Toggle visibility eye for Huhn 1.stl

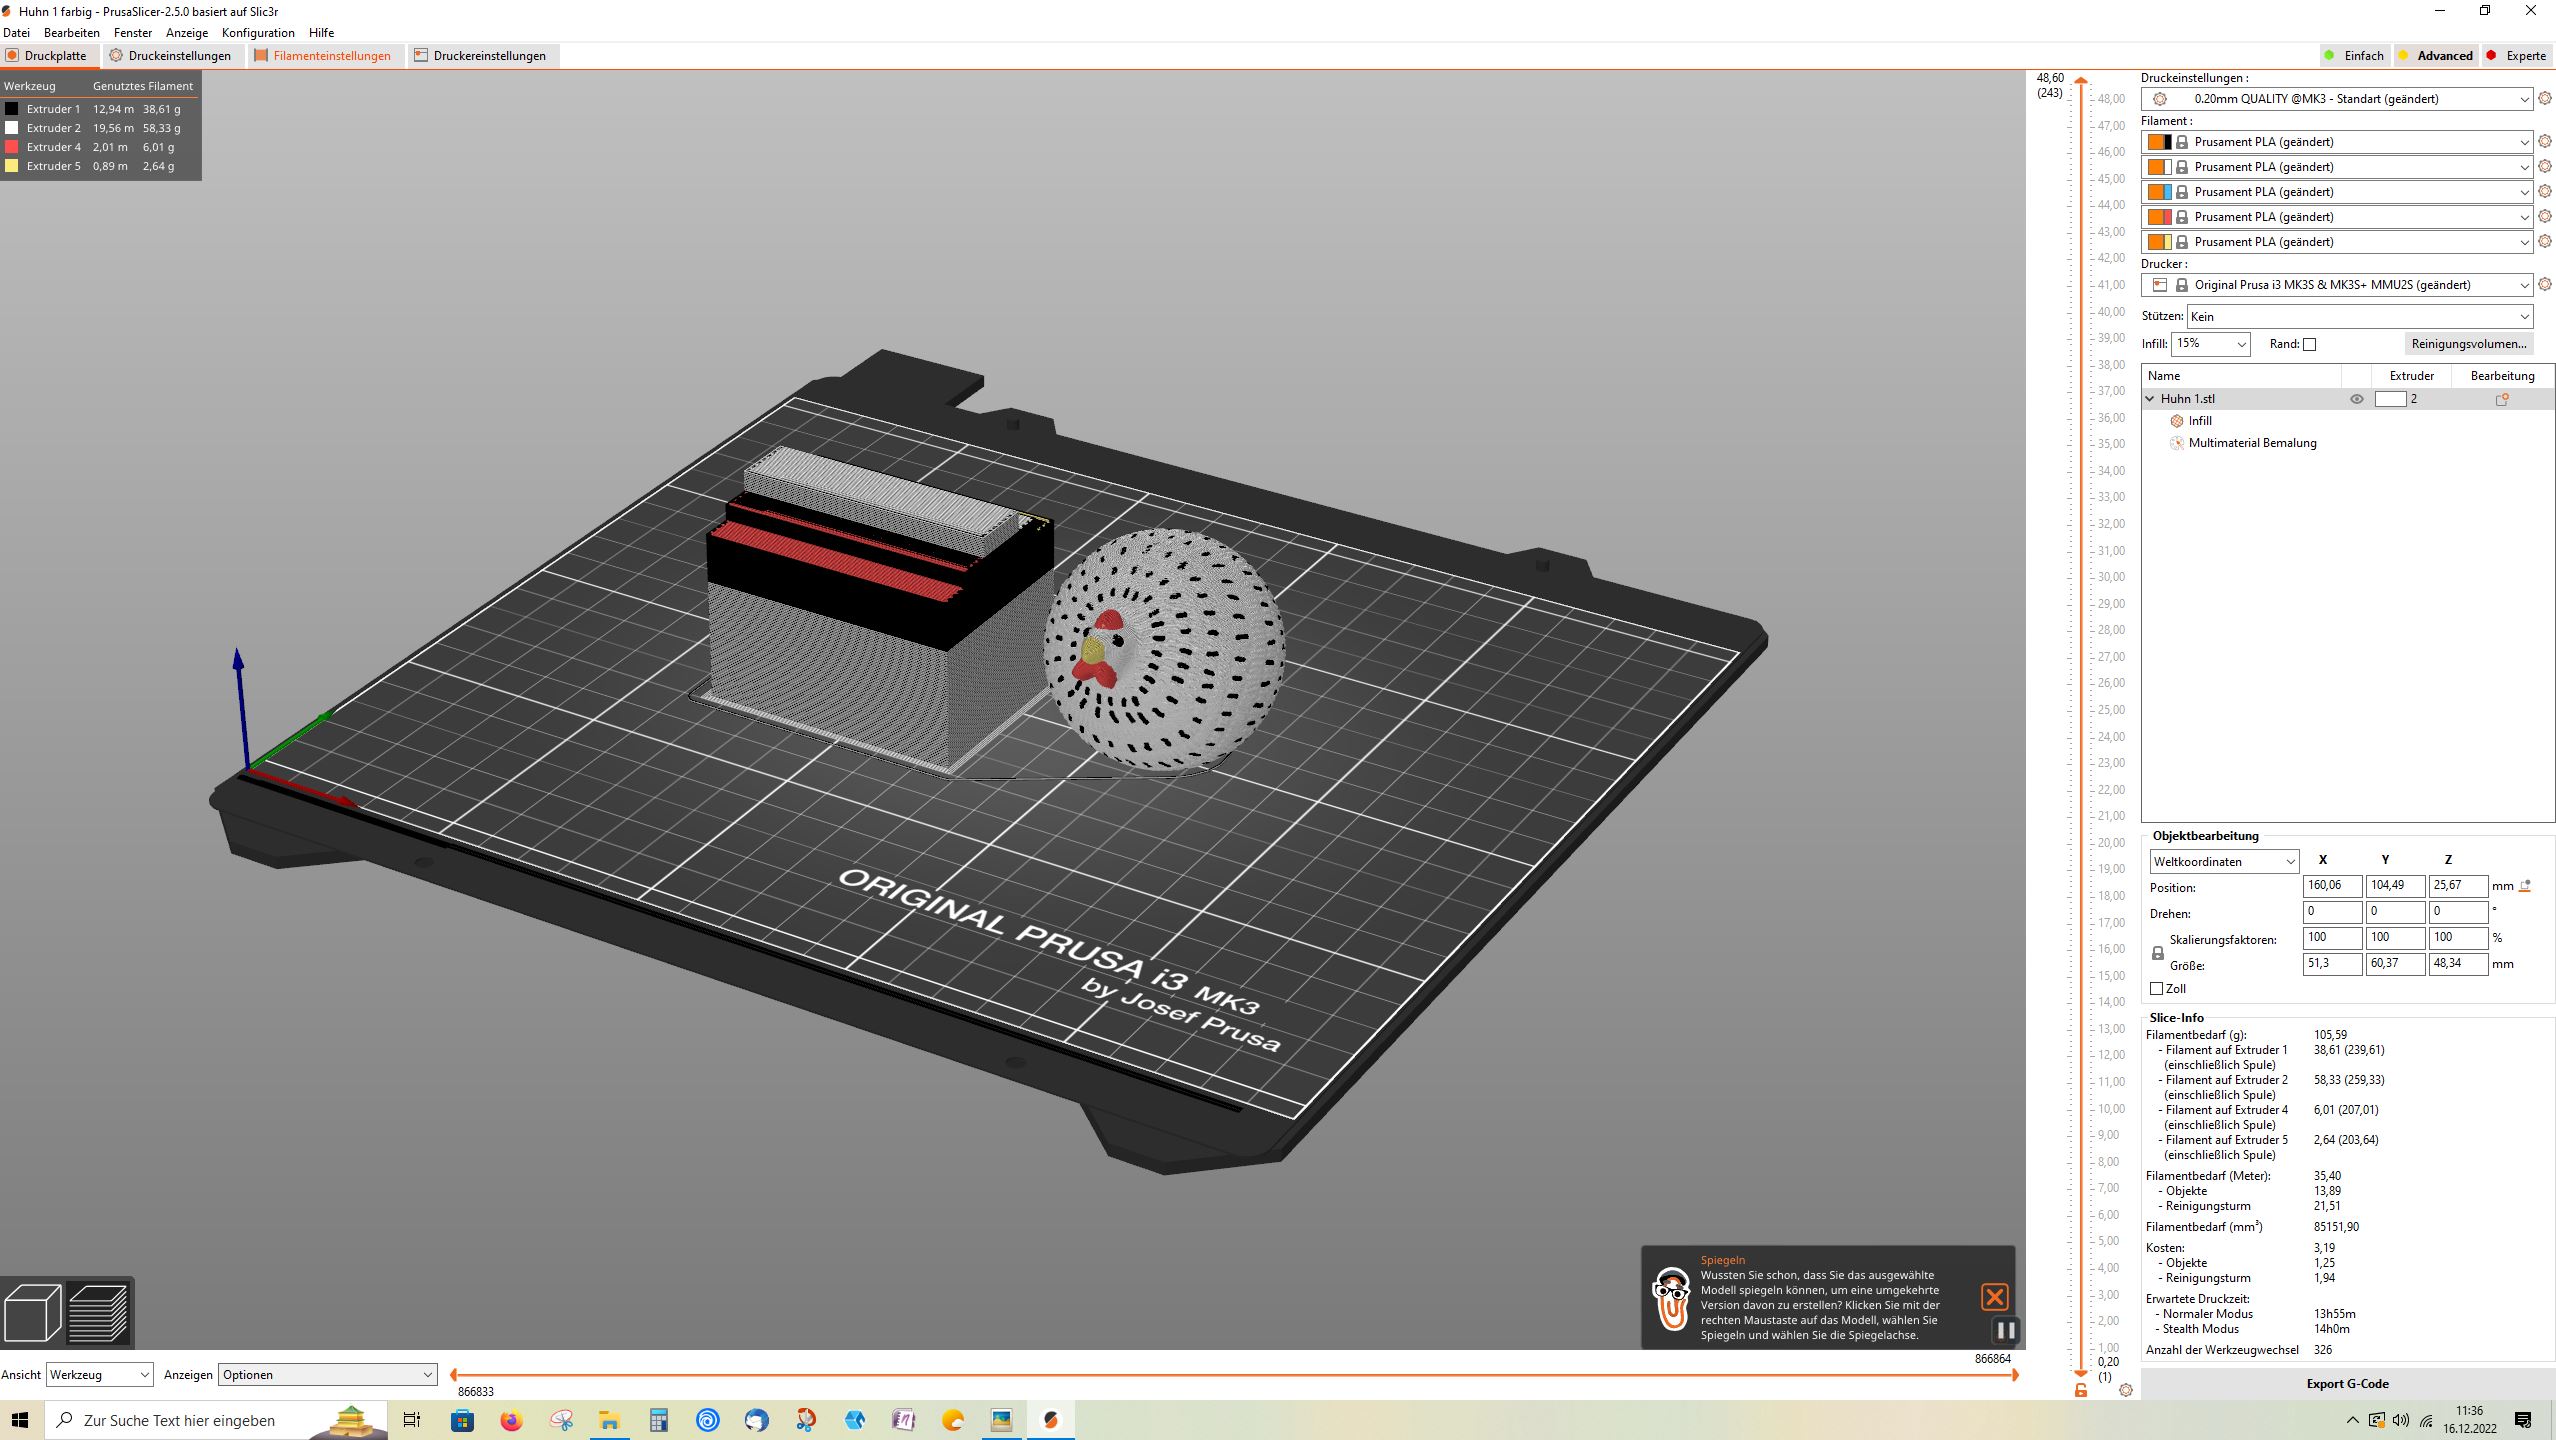[2357, 399]
